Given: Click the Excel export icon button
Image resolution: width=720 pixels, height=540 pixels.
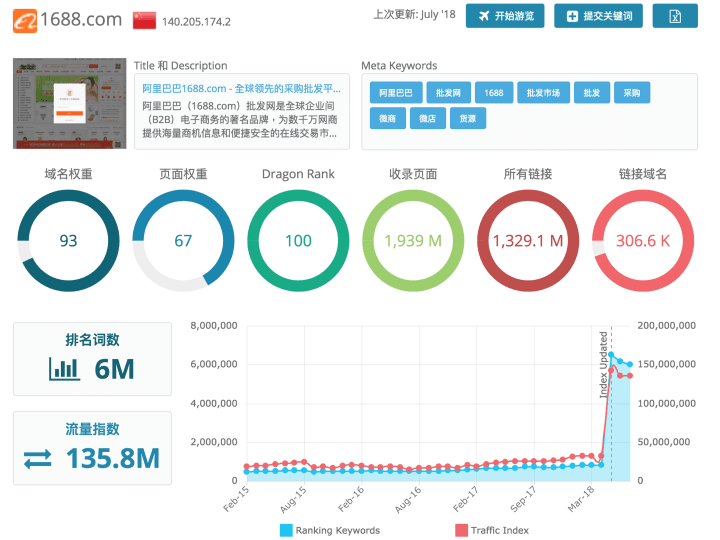Looking at the screenshot, I should (675, 16).
